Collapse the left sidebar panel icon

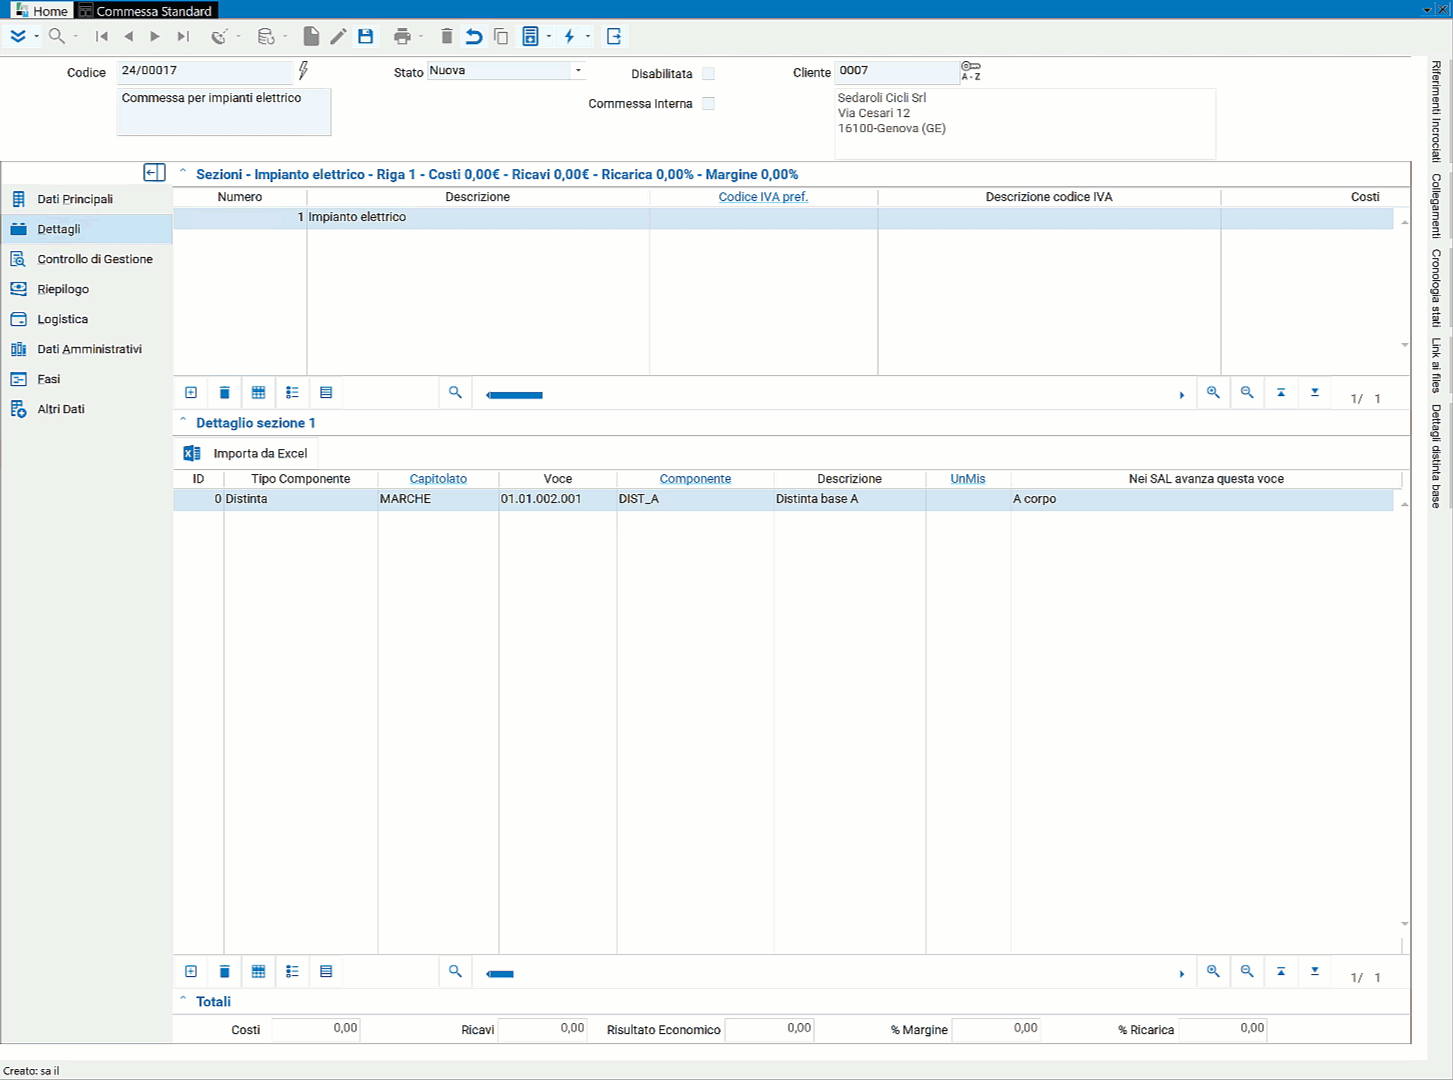[x=154, y=173]
